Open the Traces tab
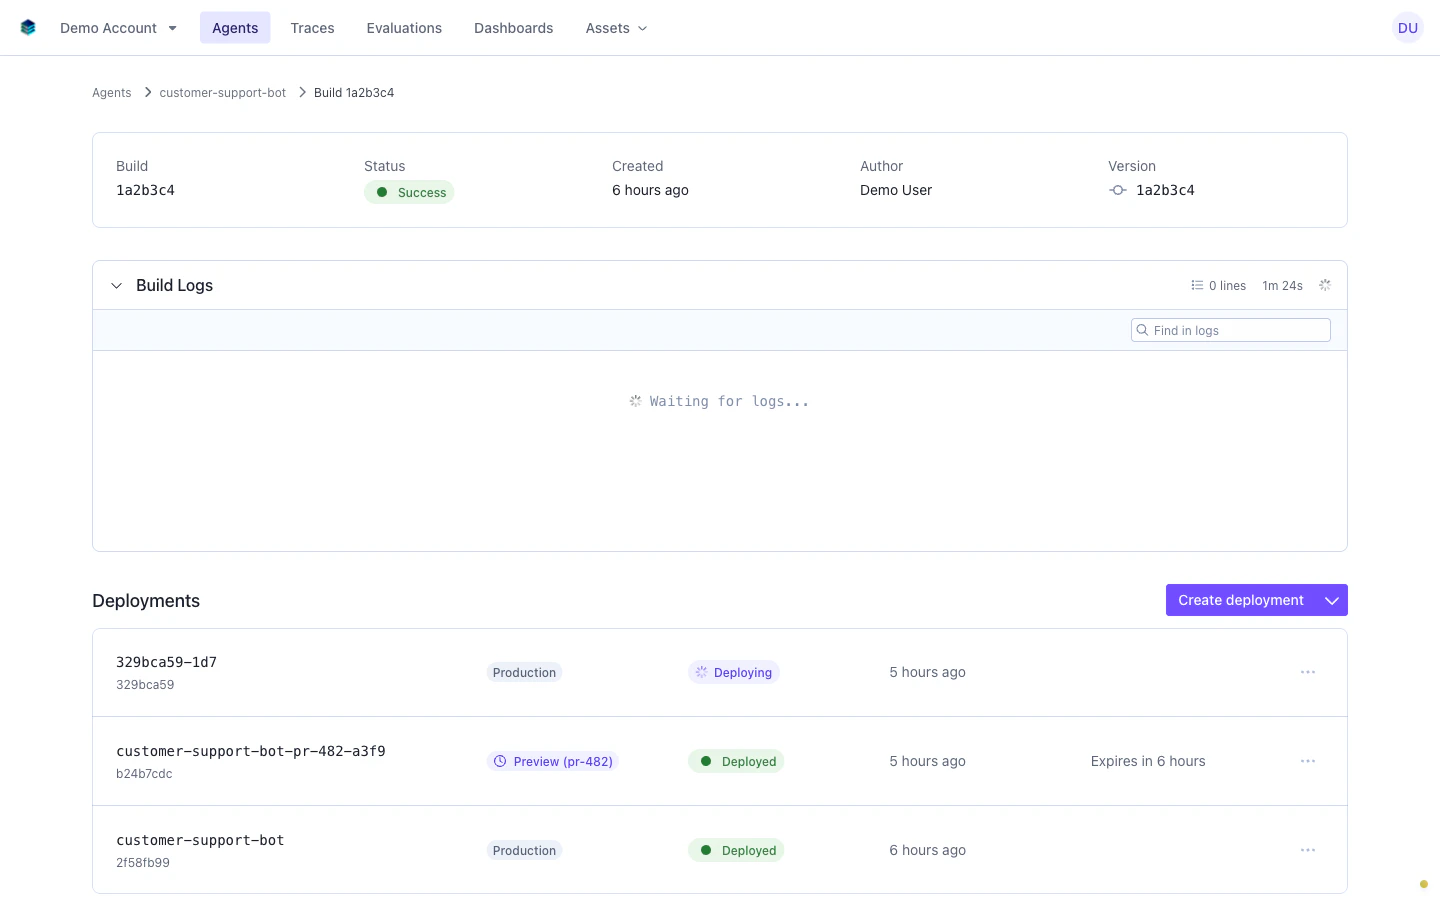1440x900 pixels. coord(312,28)
